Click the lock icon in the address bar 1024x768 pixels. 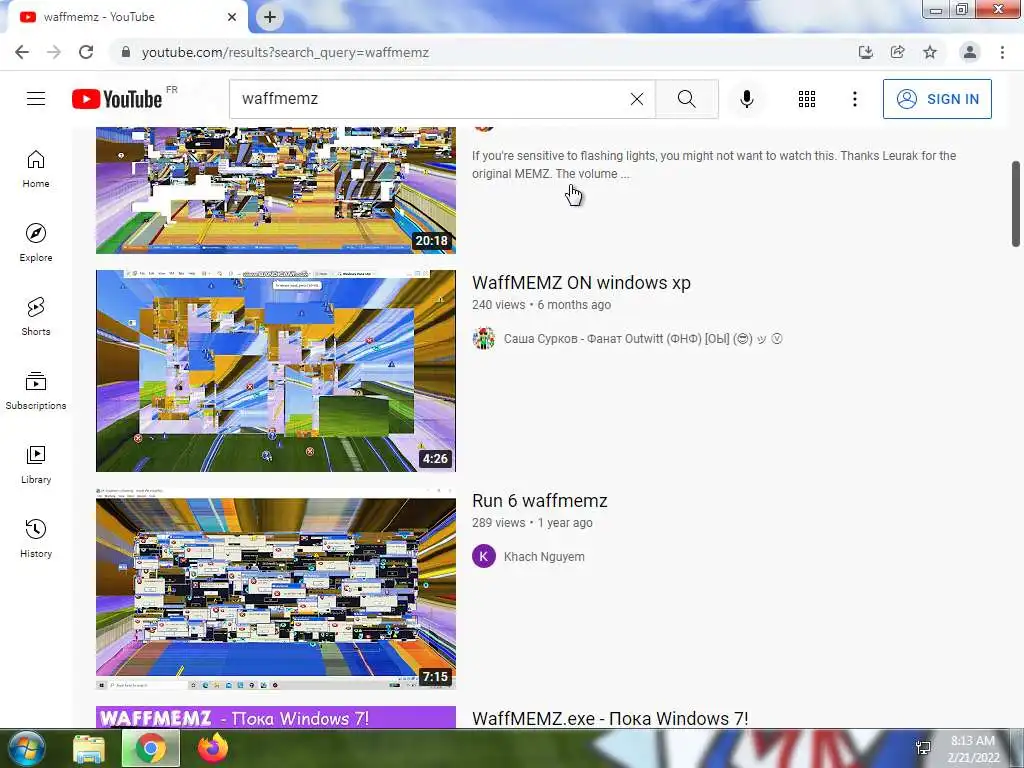coord(126,52)
